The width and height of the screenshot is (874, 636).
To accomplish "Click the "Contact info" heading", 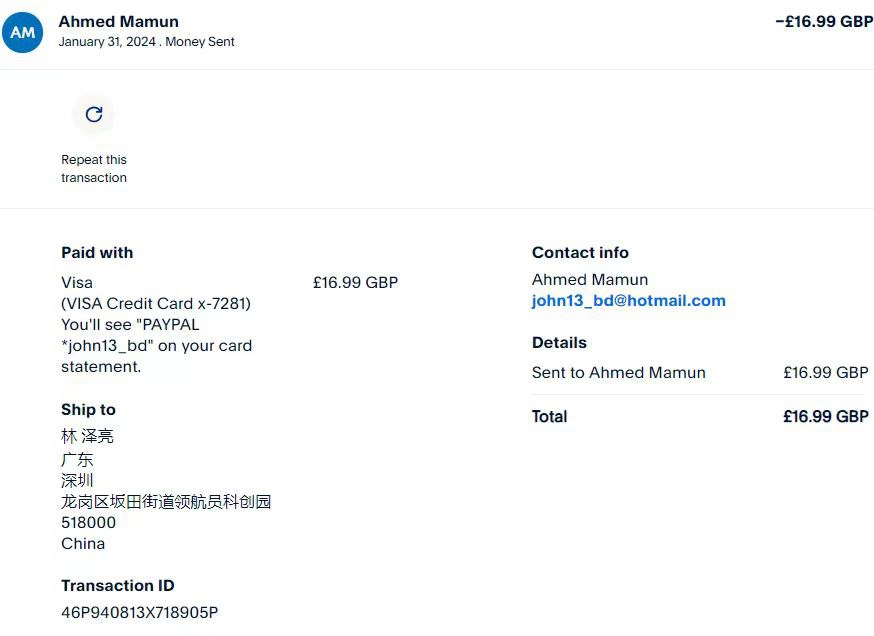I will click(580, 253).
